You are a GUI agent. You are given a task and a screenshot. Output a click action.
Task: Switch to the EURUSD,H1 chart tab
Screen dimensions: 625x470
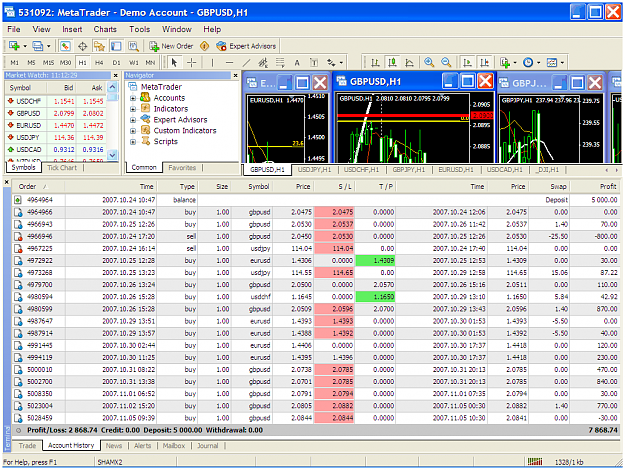(456, 170)
